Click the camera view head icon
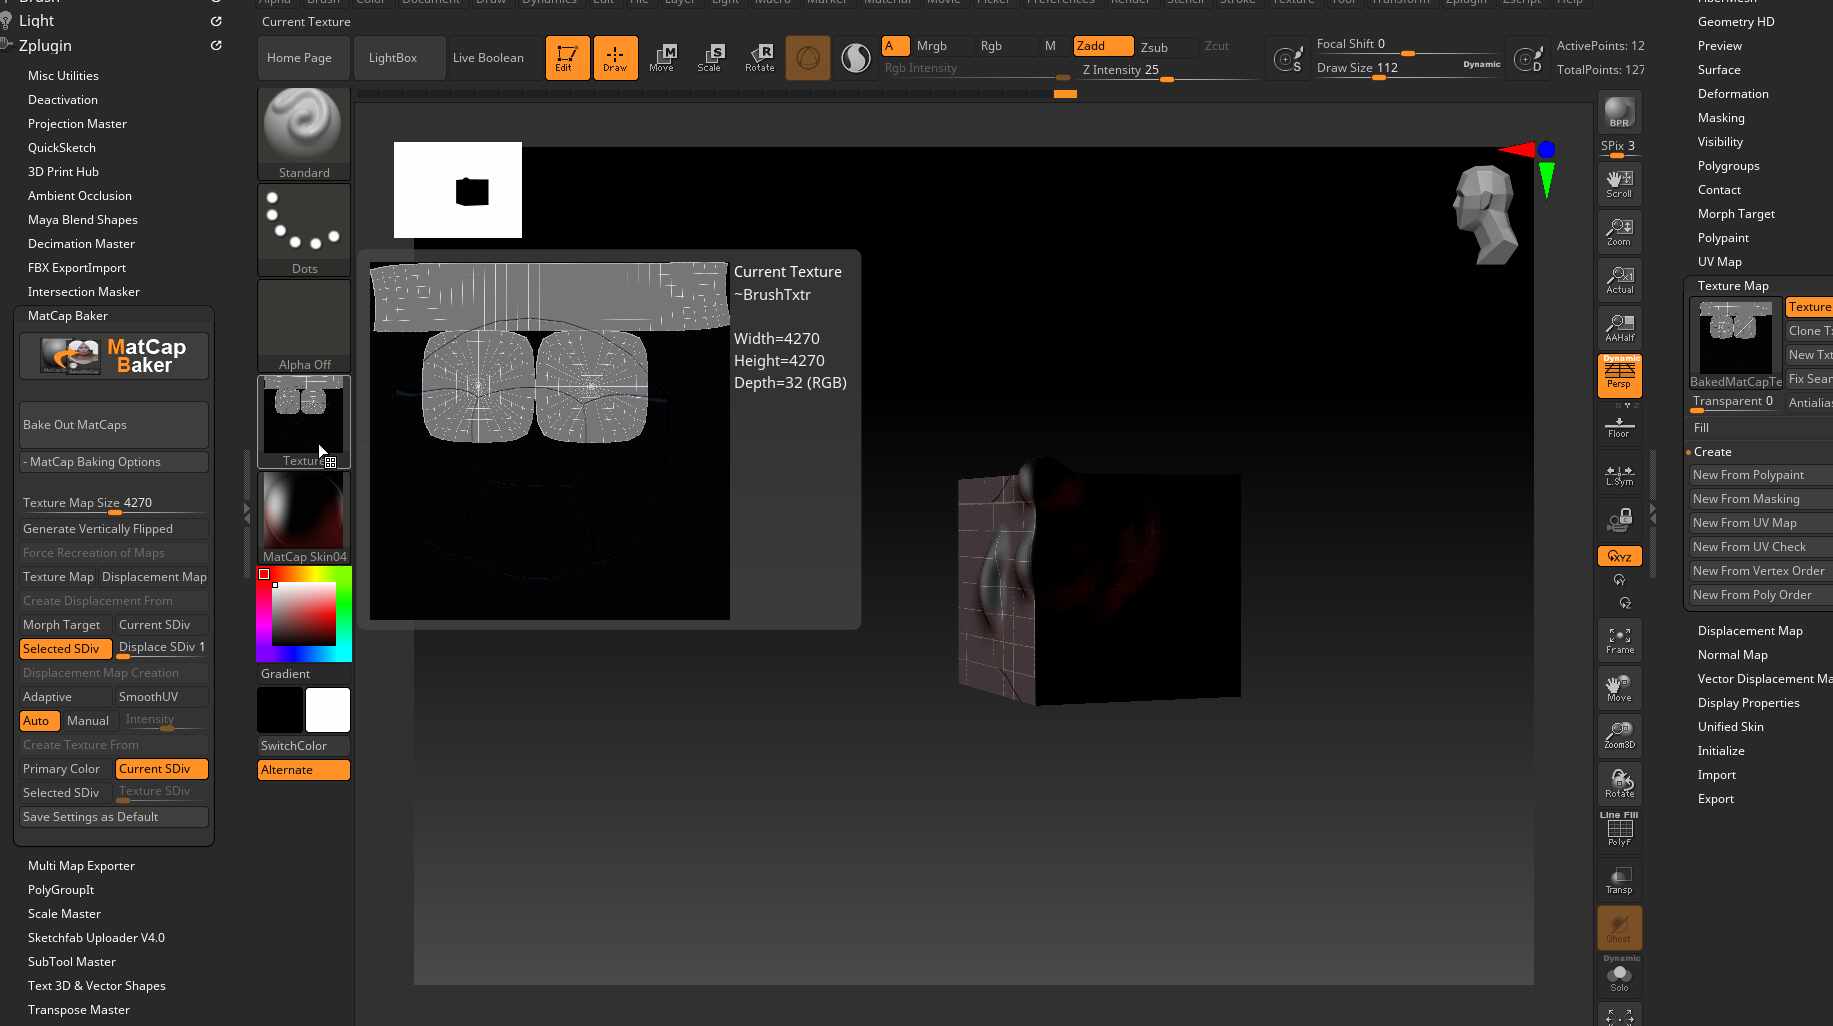The image size is (1833, 1026). 1486,214
